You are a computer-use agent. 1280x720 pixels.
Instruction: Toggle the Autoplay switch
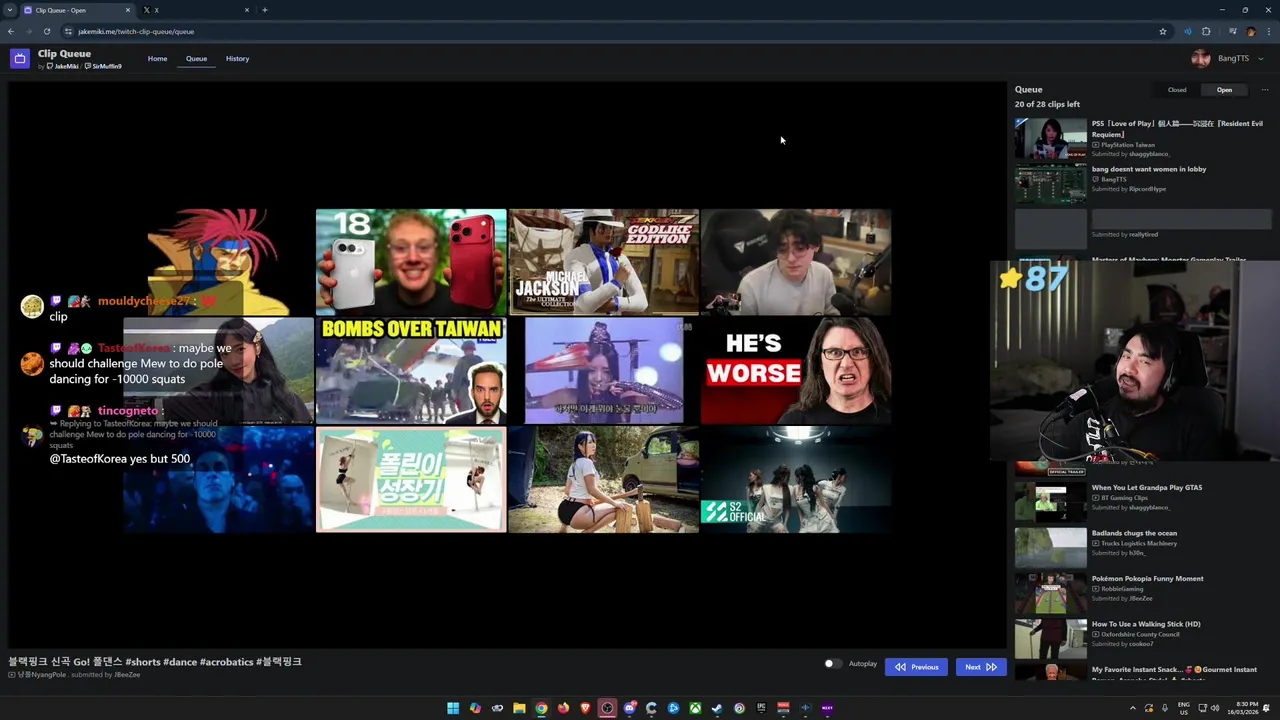click(x=832, y=664)
